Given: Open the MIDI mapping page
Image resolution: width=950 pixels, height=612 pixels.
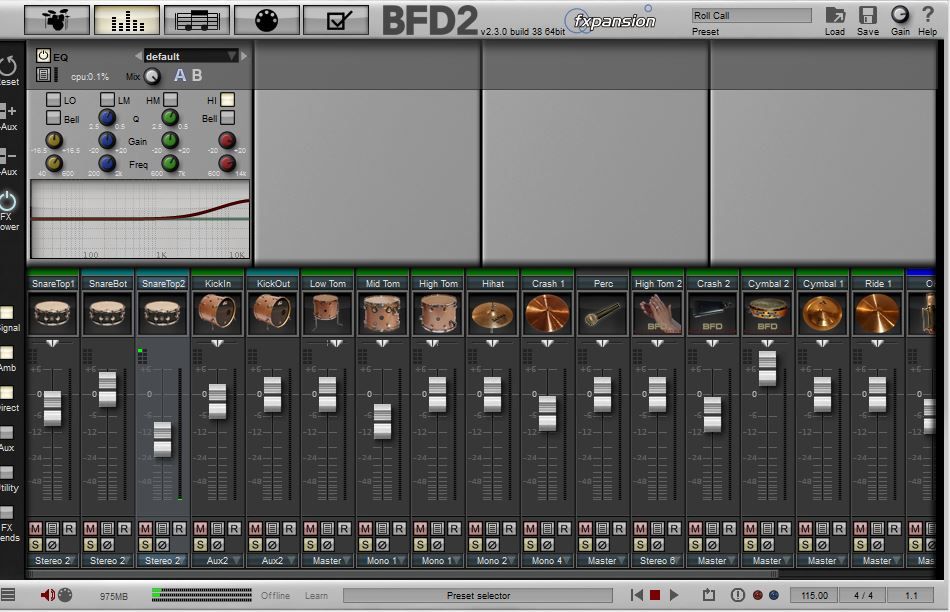Looking at the screenshot, I should (266, 19).
